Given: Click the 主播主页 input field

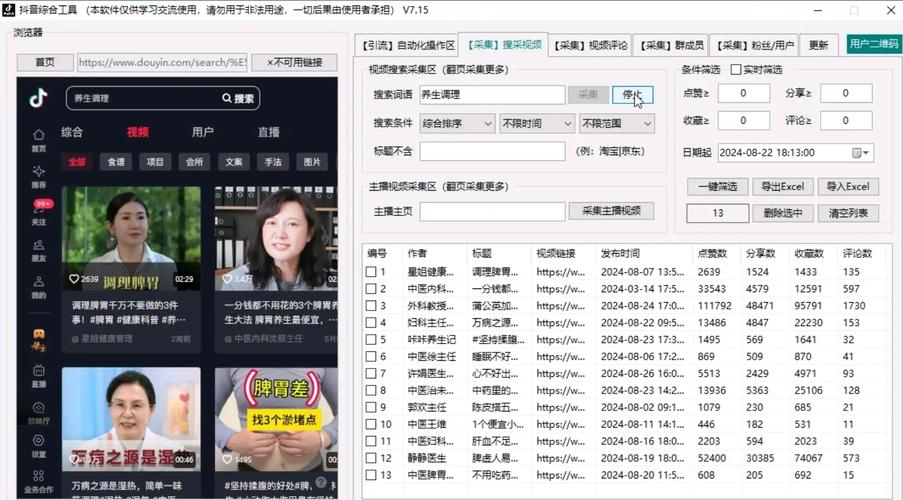Looking at the screenshot, I should point(492,211).
